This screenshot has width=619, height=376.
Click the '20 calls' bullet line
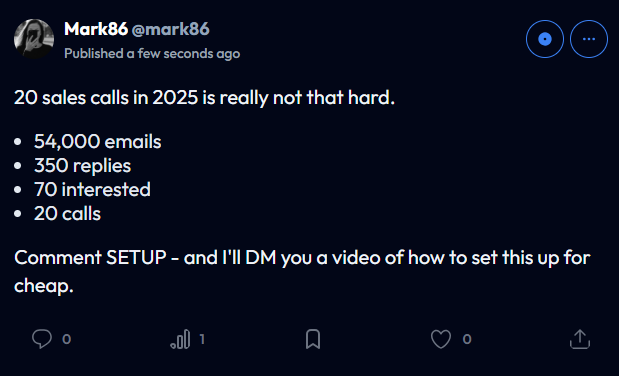67,214
